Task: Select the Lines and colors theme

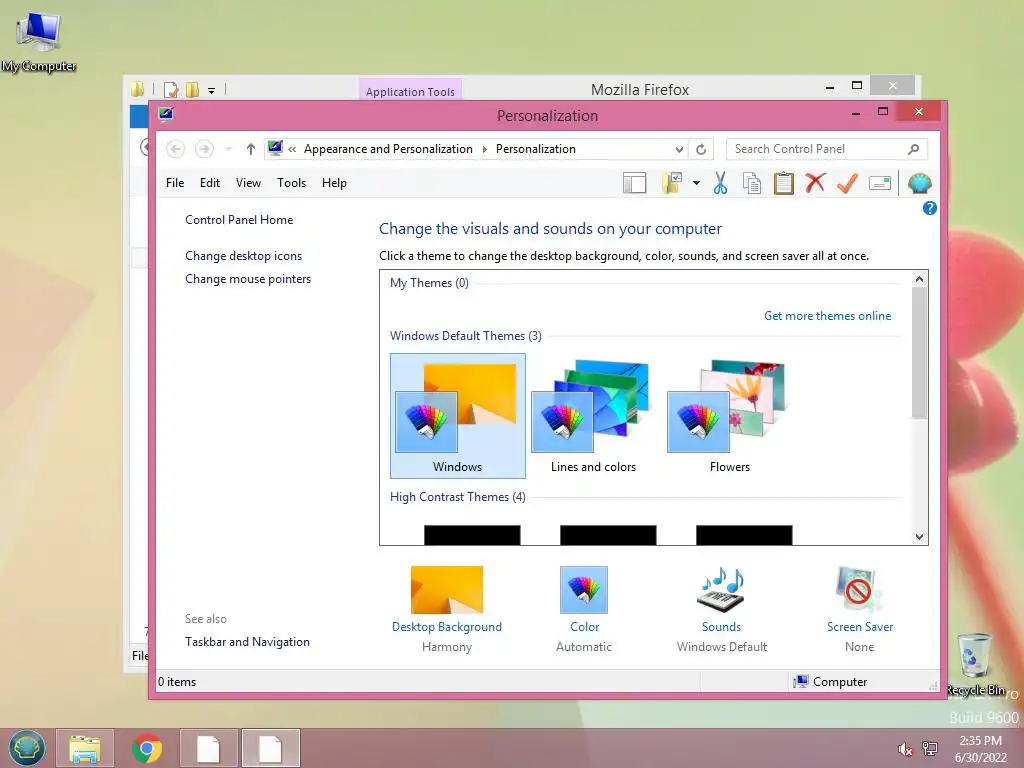Action: [593, 415]
